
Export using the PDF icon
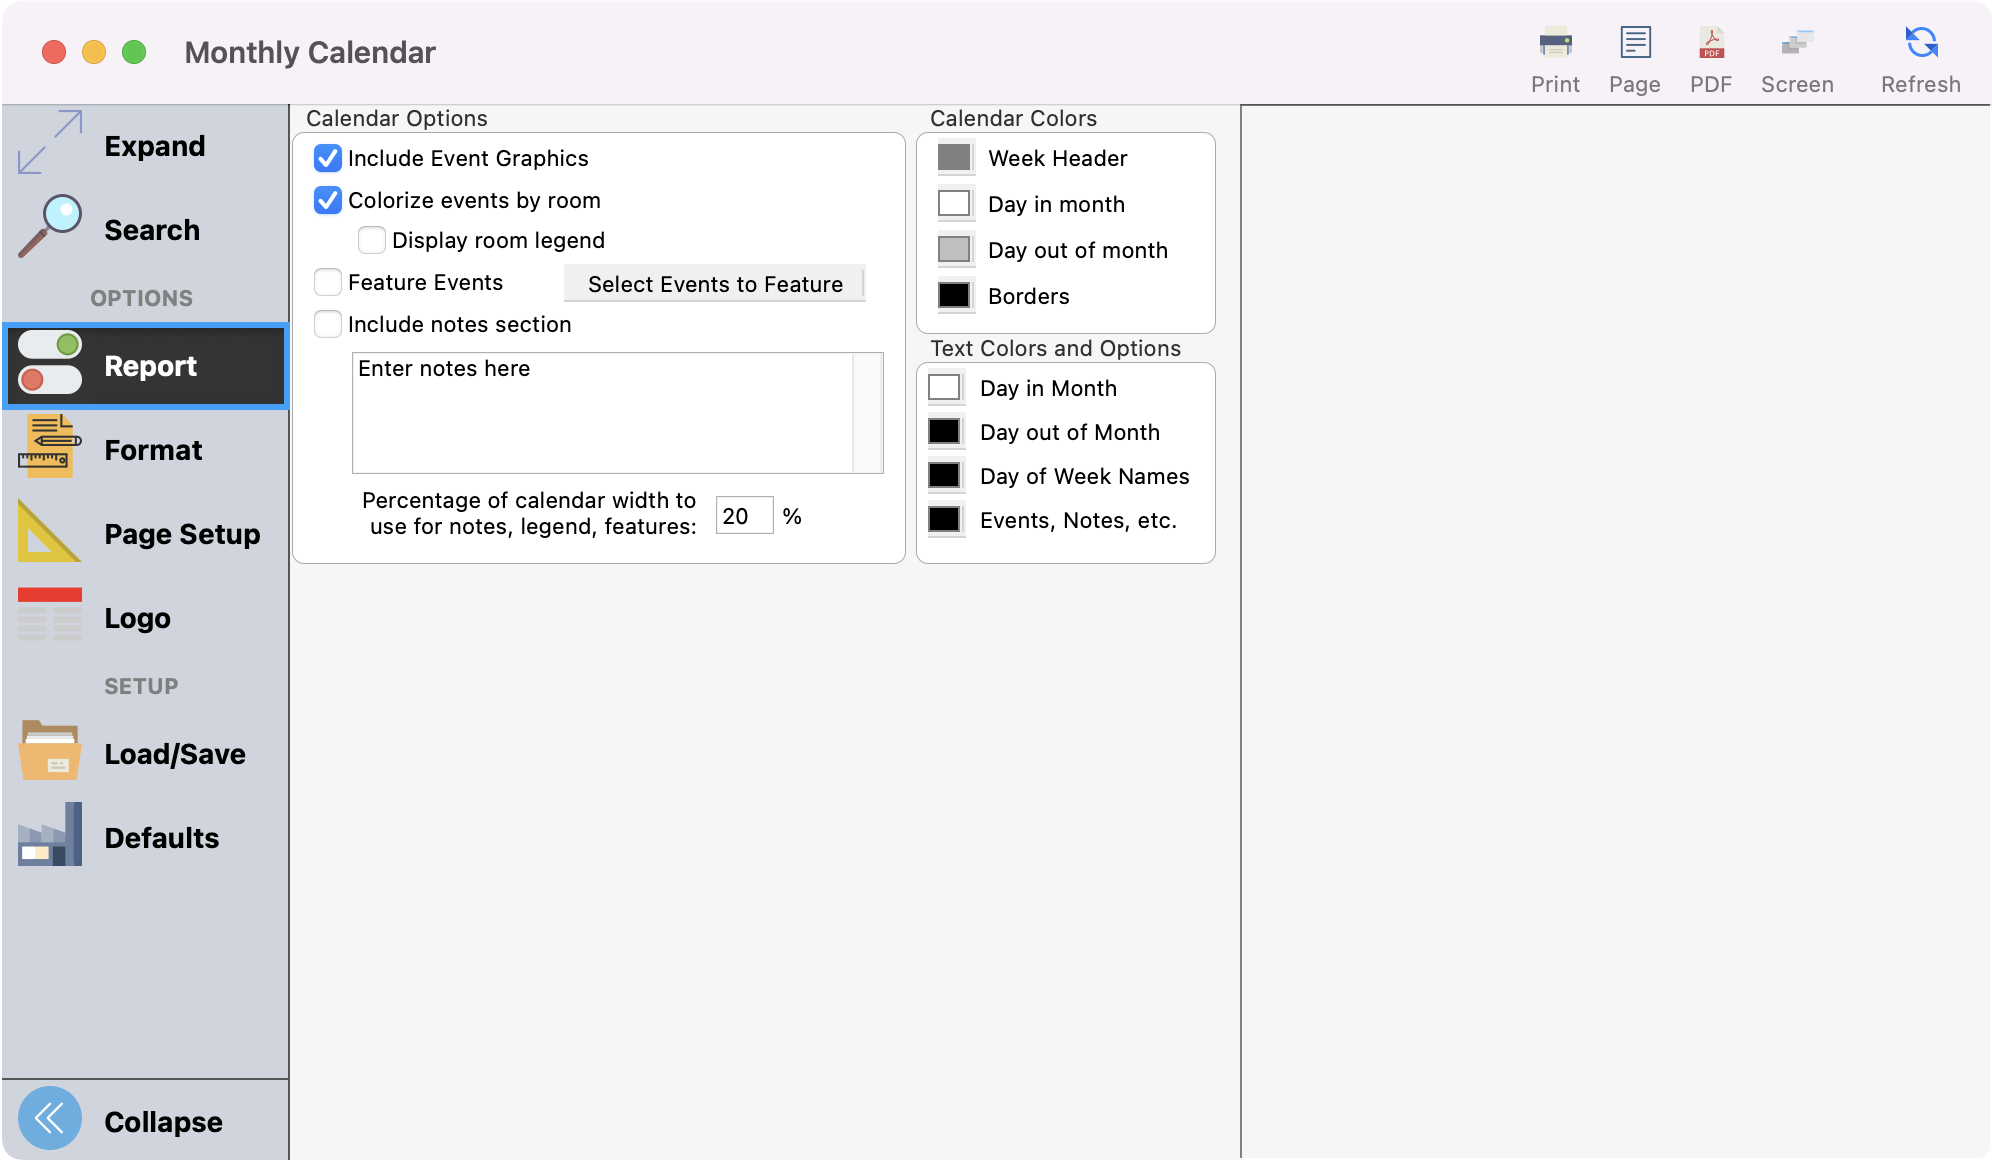click(1711, 44)
